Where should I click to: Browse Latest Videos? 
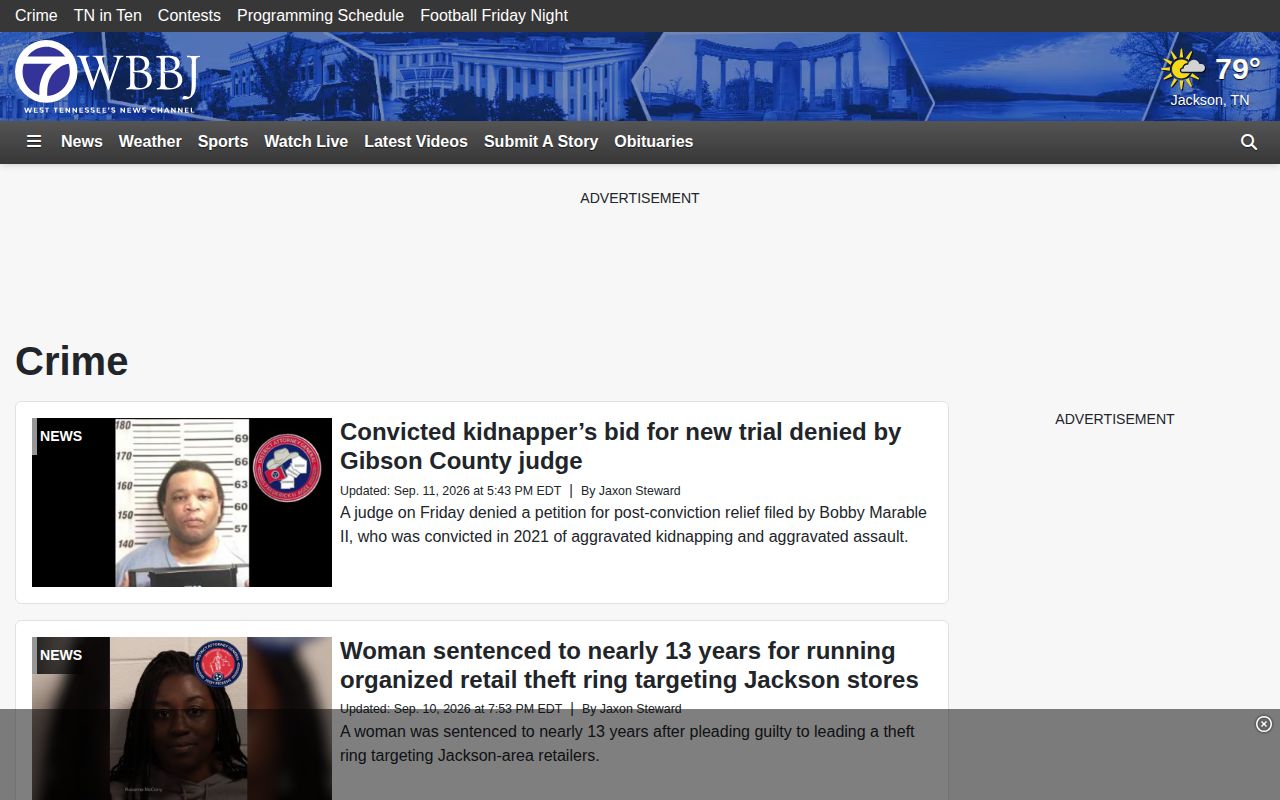[x=416, y=142]
